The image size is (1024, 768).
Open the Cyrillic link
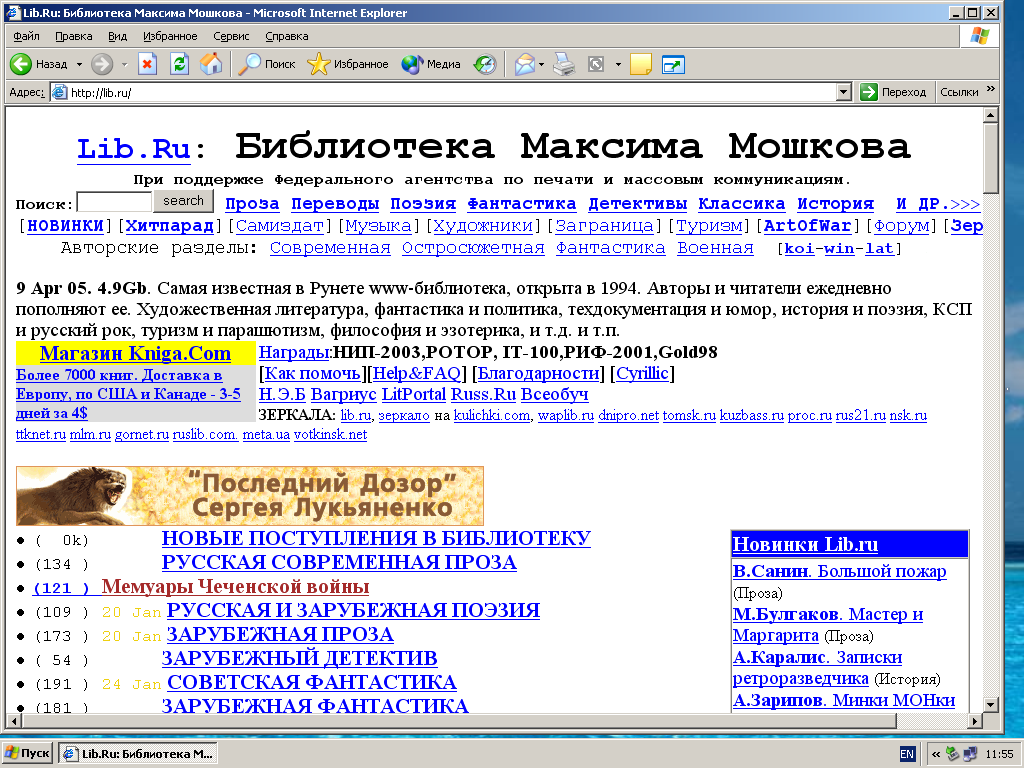[643, 374]
